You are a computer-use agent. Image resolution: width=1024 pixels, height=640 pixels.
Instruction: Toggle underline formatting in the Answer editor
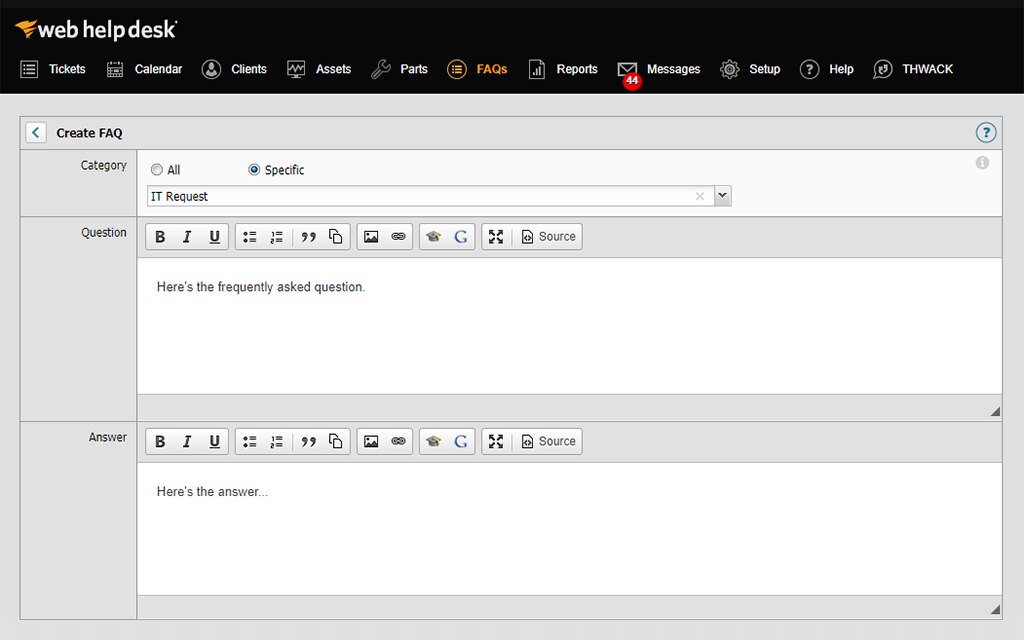[213, 441]
